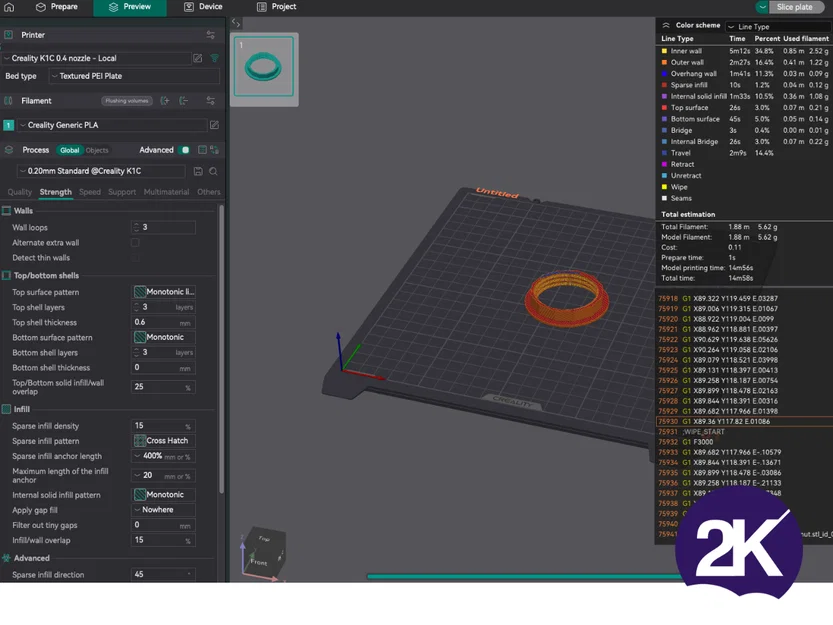This screenshot has height=625, width=833.
Task: Click the Flushing volumes button
Action: 126,100
